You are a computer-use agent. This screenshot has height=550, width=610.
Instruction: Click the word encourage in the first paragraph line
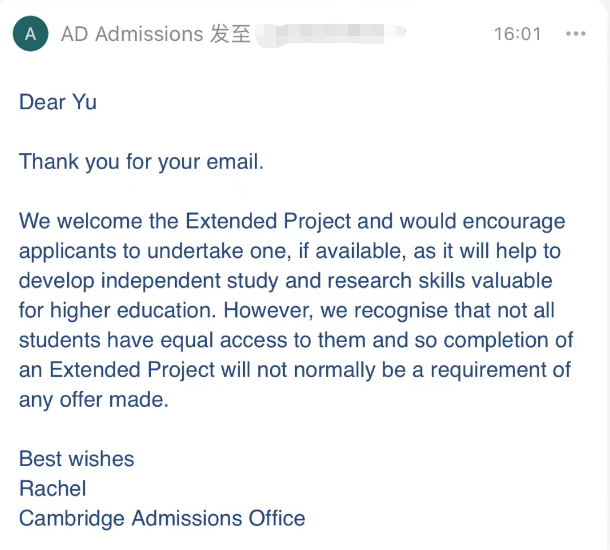click(x=514, y=222)
